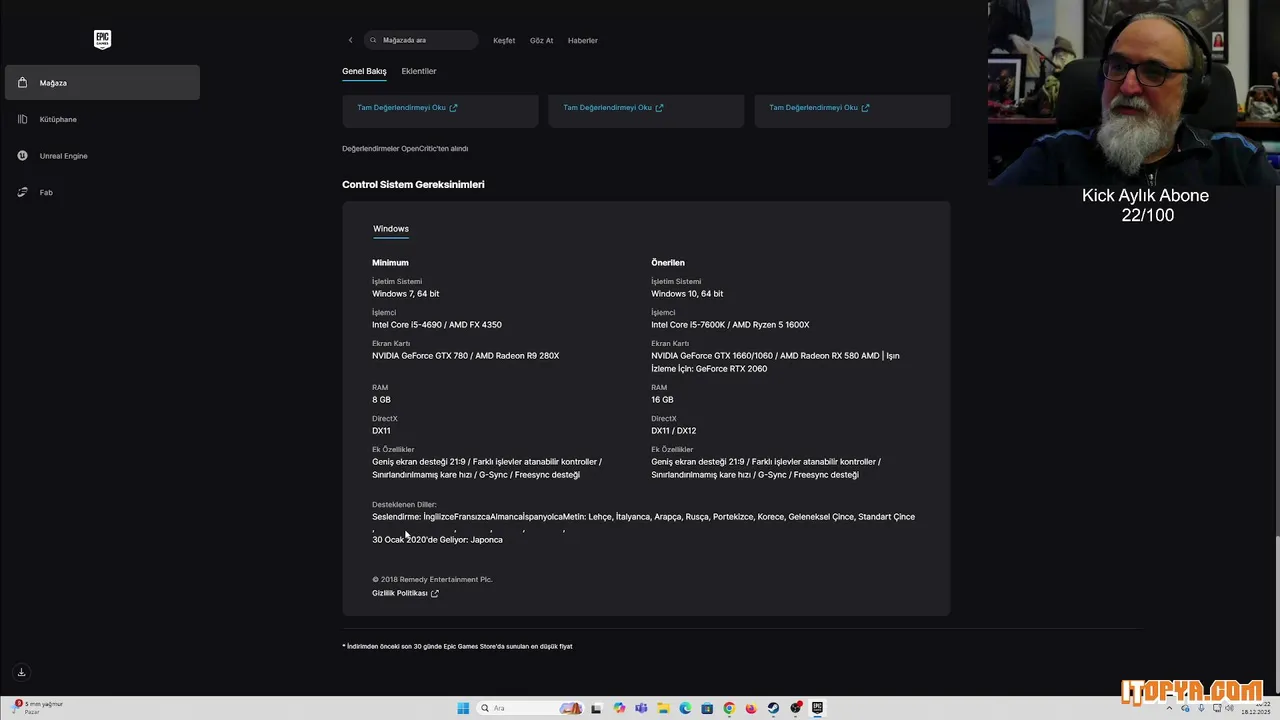Screen dimensions: 1280x720
Task: Click the Epic Games logo in sidebar
Action: click(102, 40)
